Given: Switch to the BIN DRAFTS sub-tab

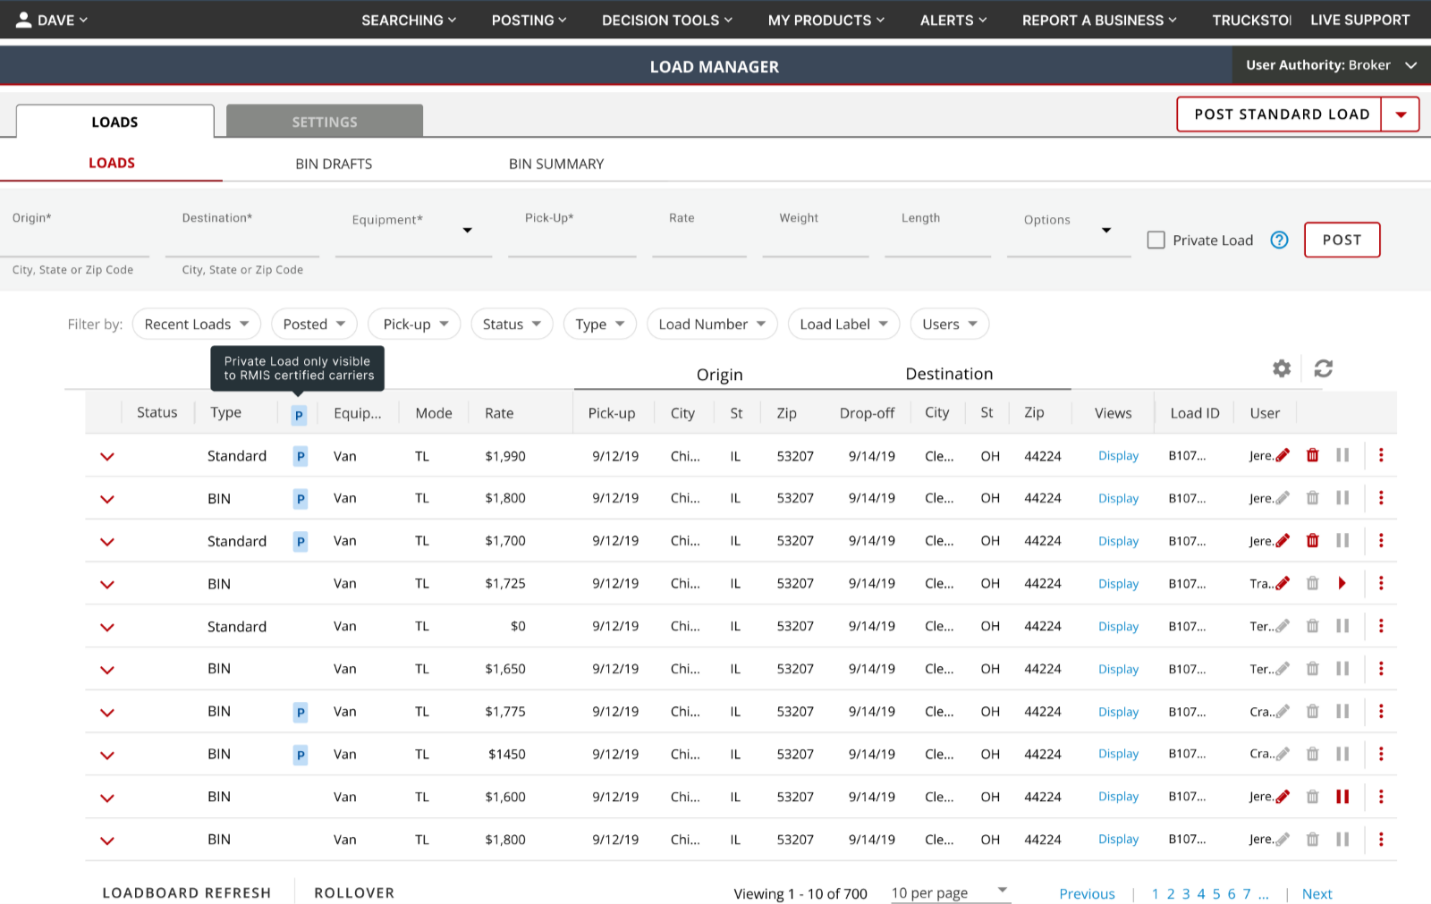Looking at the screenshot, I should click(334, 164).
